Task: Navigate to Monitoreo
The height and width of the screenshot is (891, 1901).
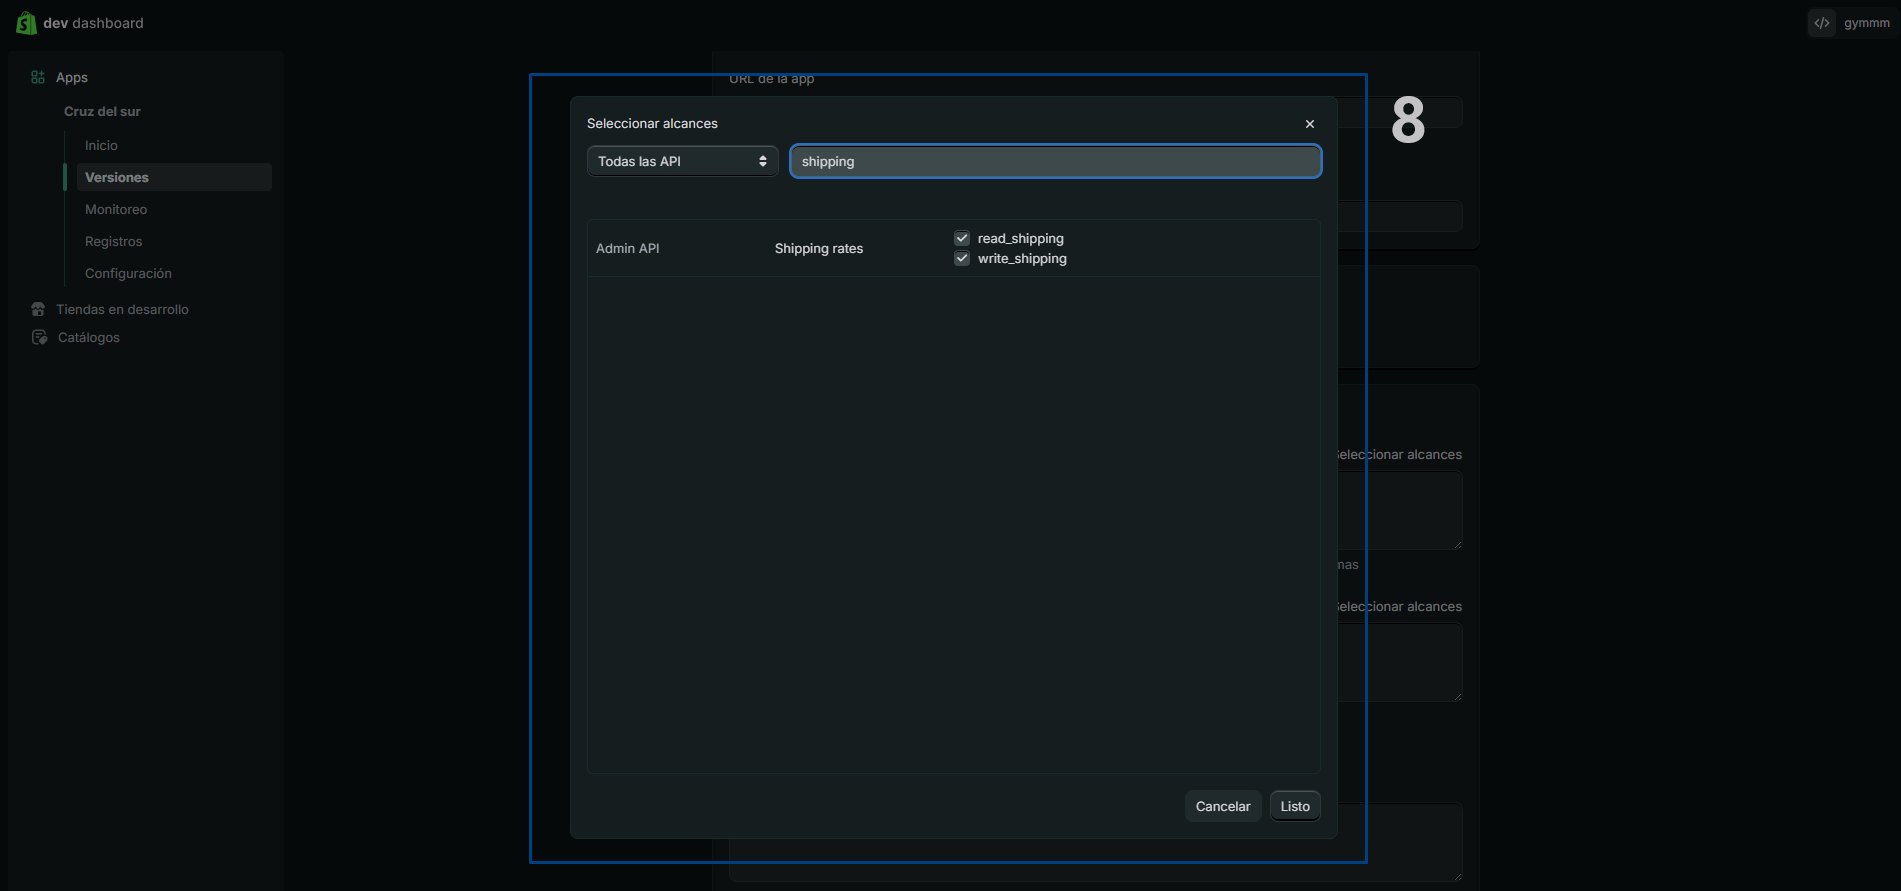Action: (116, 210)
